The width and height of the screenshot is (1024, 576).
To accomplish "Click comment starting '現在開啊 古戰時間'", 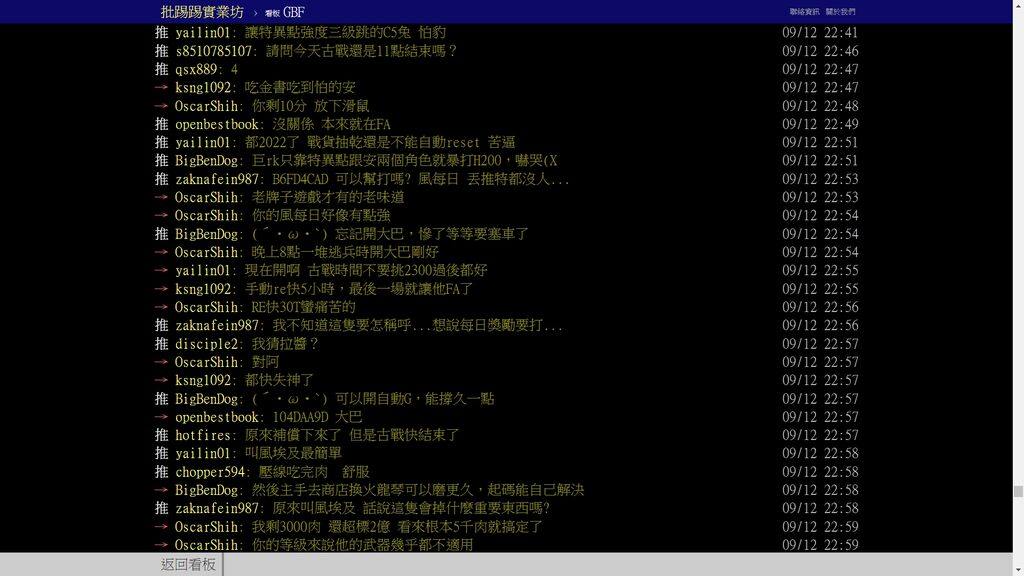I will tap(366, 270).
